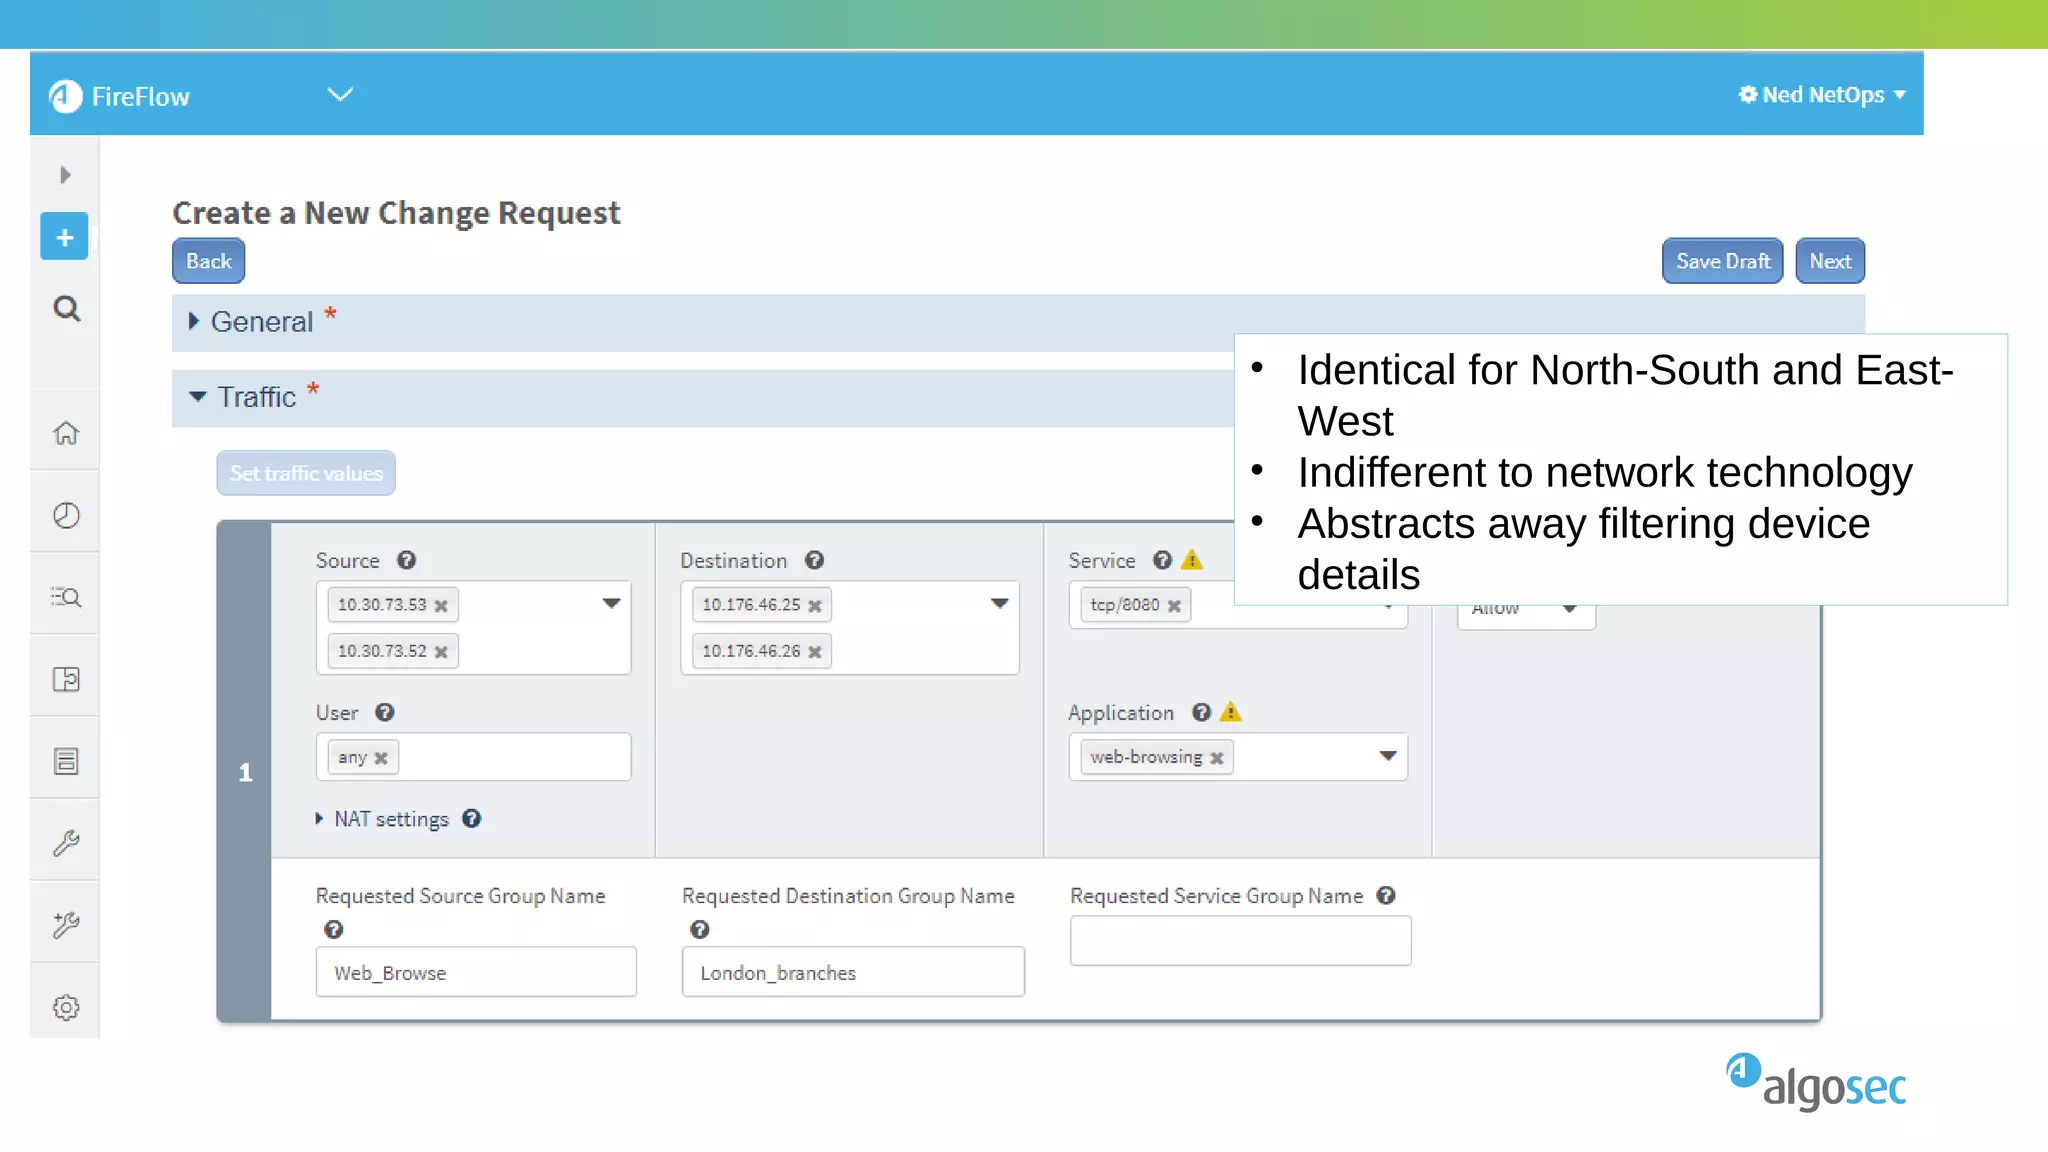
Task: Click the plus new request sidebar icon
Action: (x=64, y=237)
